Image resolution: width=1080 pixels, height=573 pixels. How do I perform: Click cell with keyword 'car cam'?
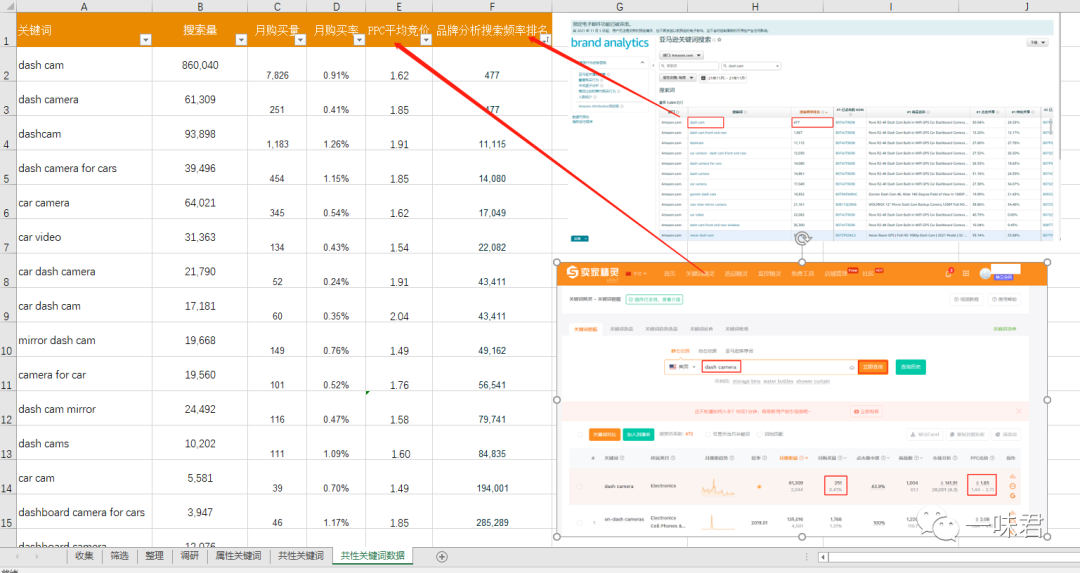click(x=84, y=478)
